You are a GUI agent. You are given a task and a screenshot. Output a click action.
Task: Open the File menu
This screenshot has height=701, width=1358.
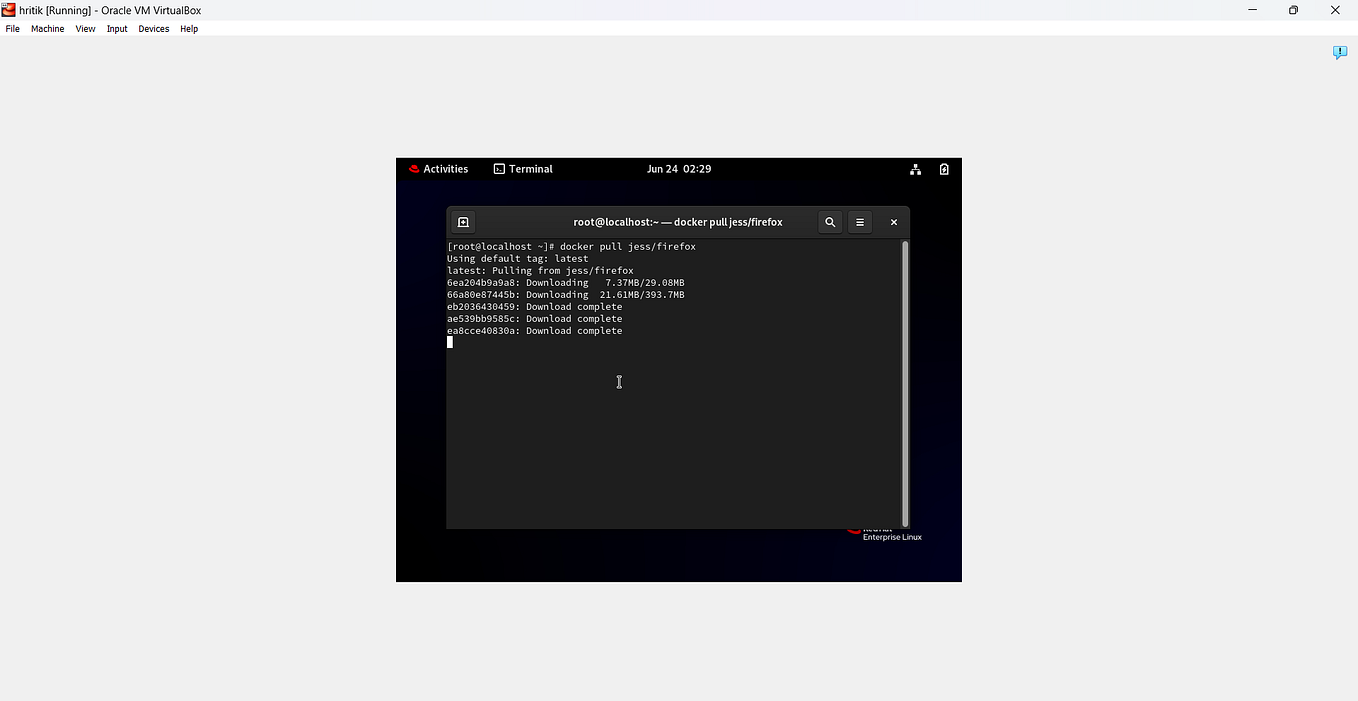pyautogui.click(x=12, y=28)
